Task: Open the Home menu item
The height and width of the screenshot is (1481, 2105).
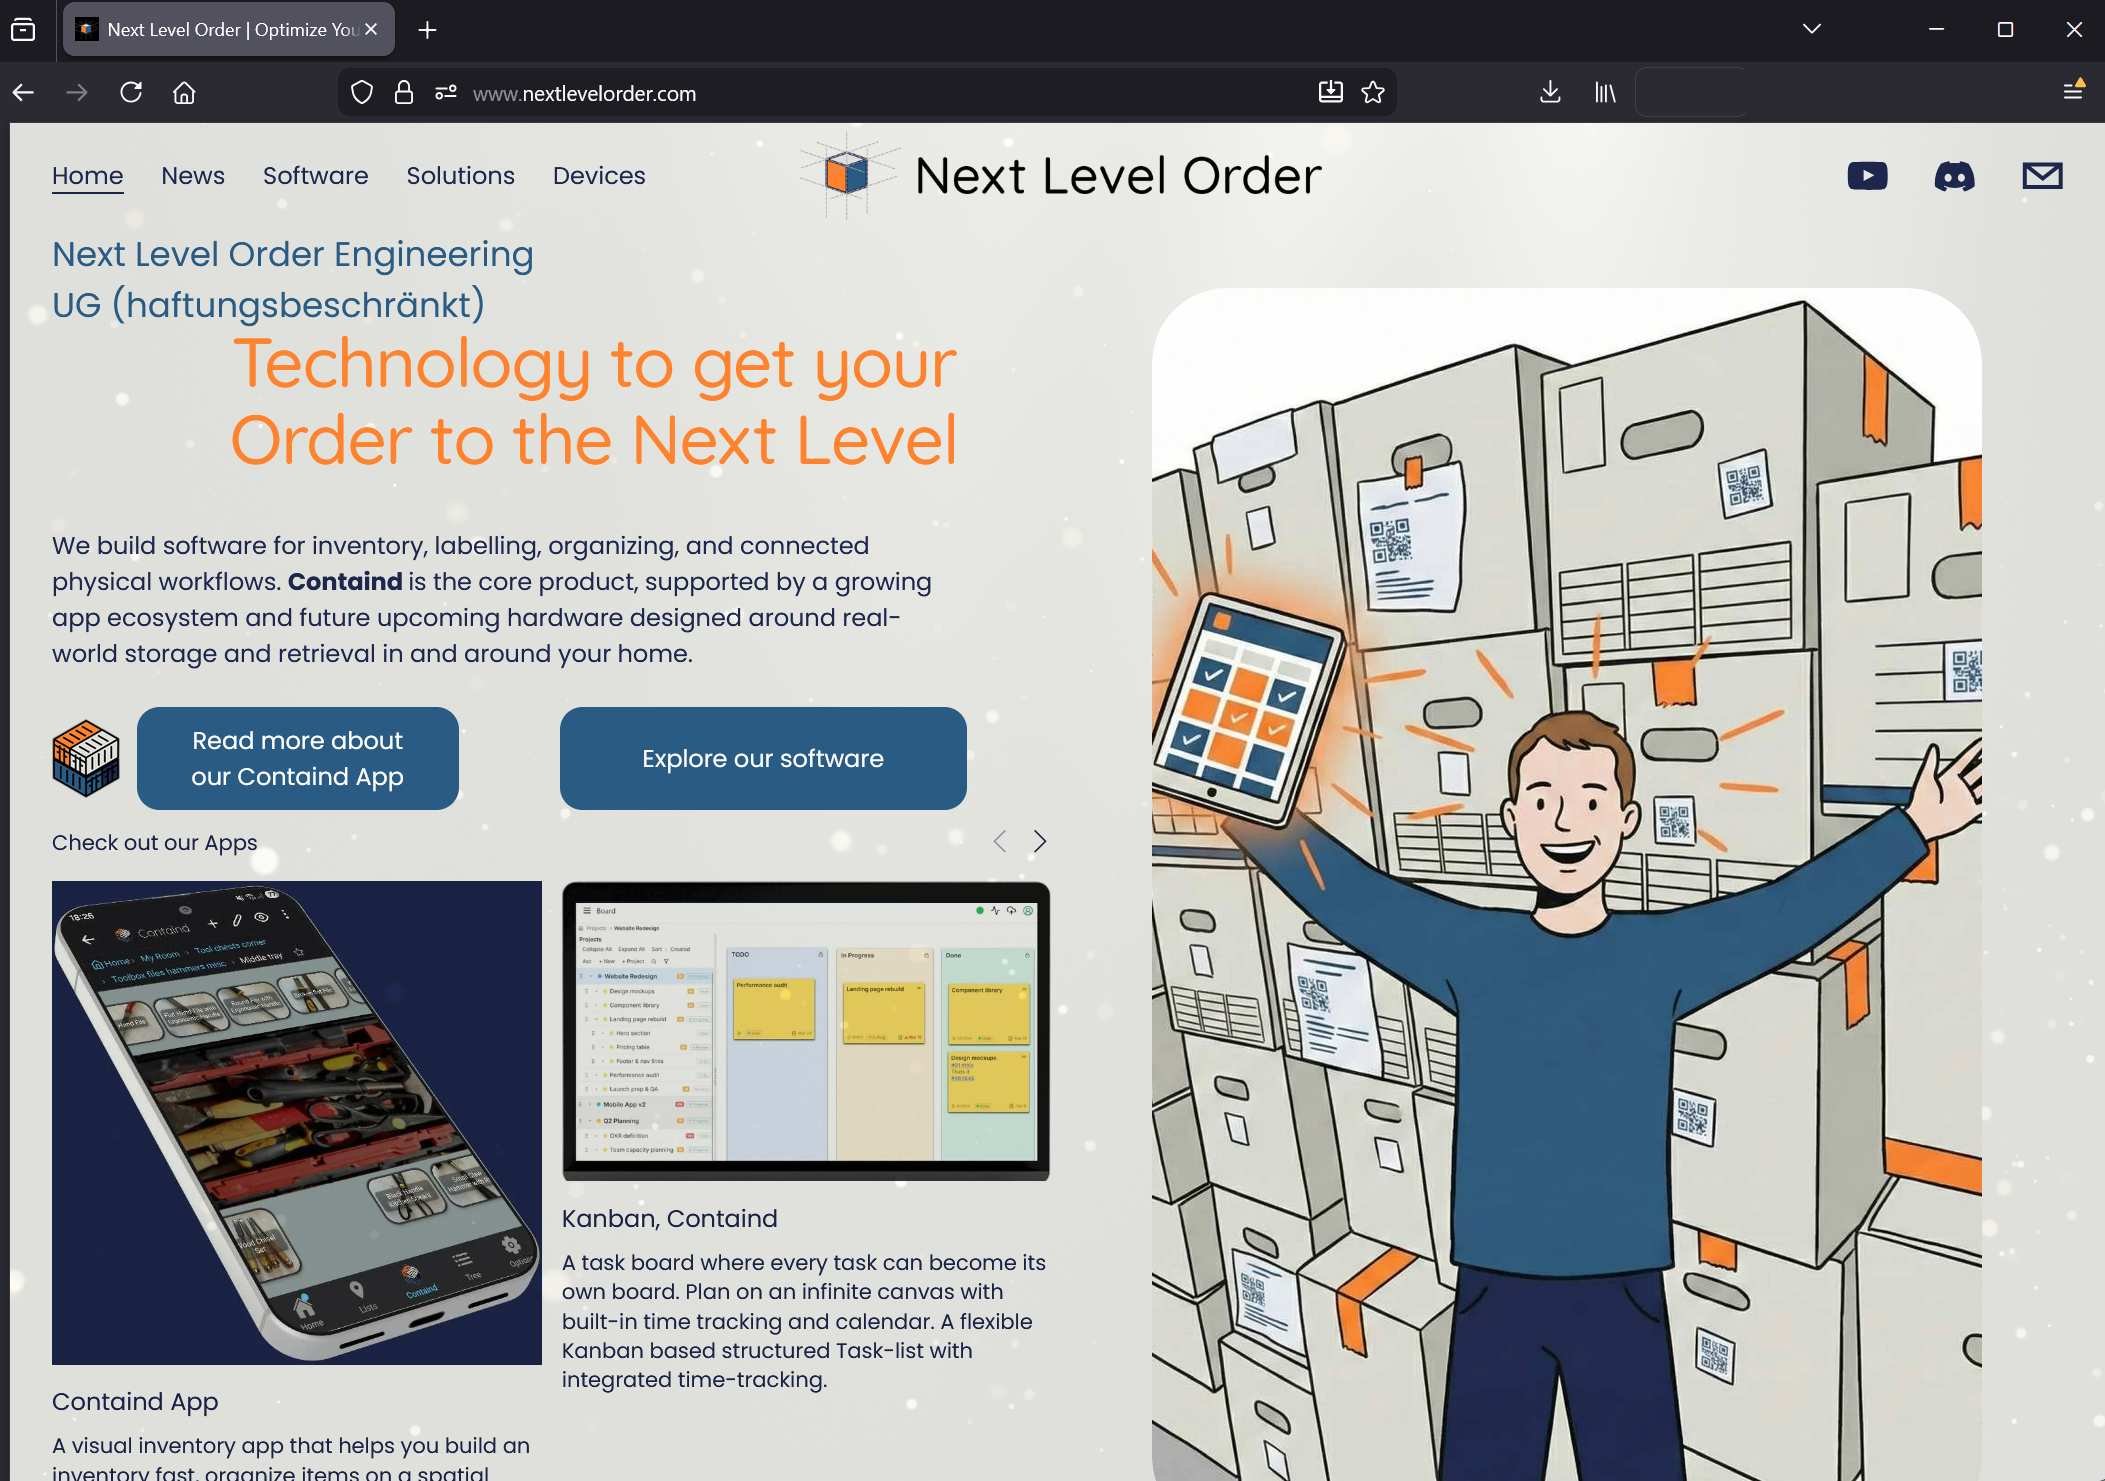Action: (x=88, y=176)
